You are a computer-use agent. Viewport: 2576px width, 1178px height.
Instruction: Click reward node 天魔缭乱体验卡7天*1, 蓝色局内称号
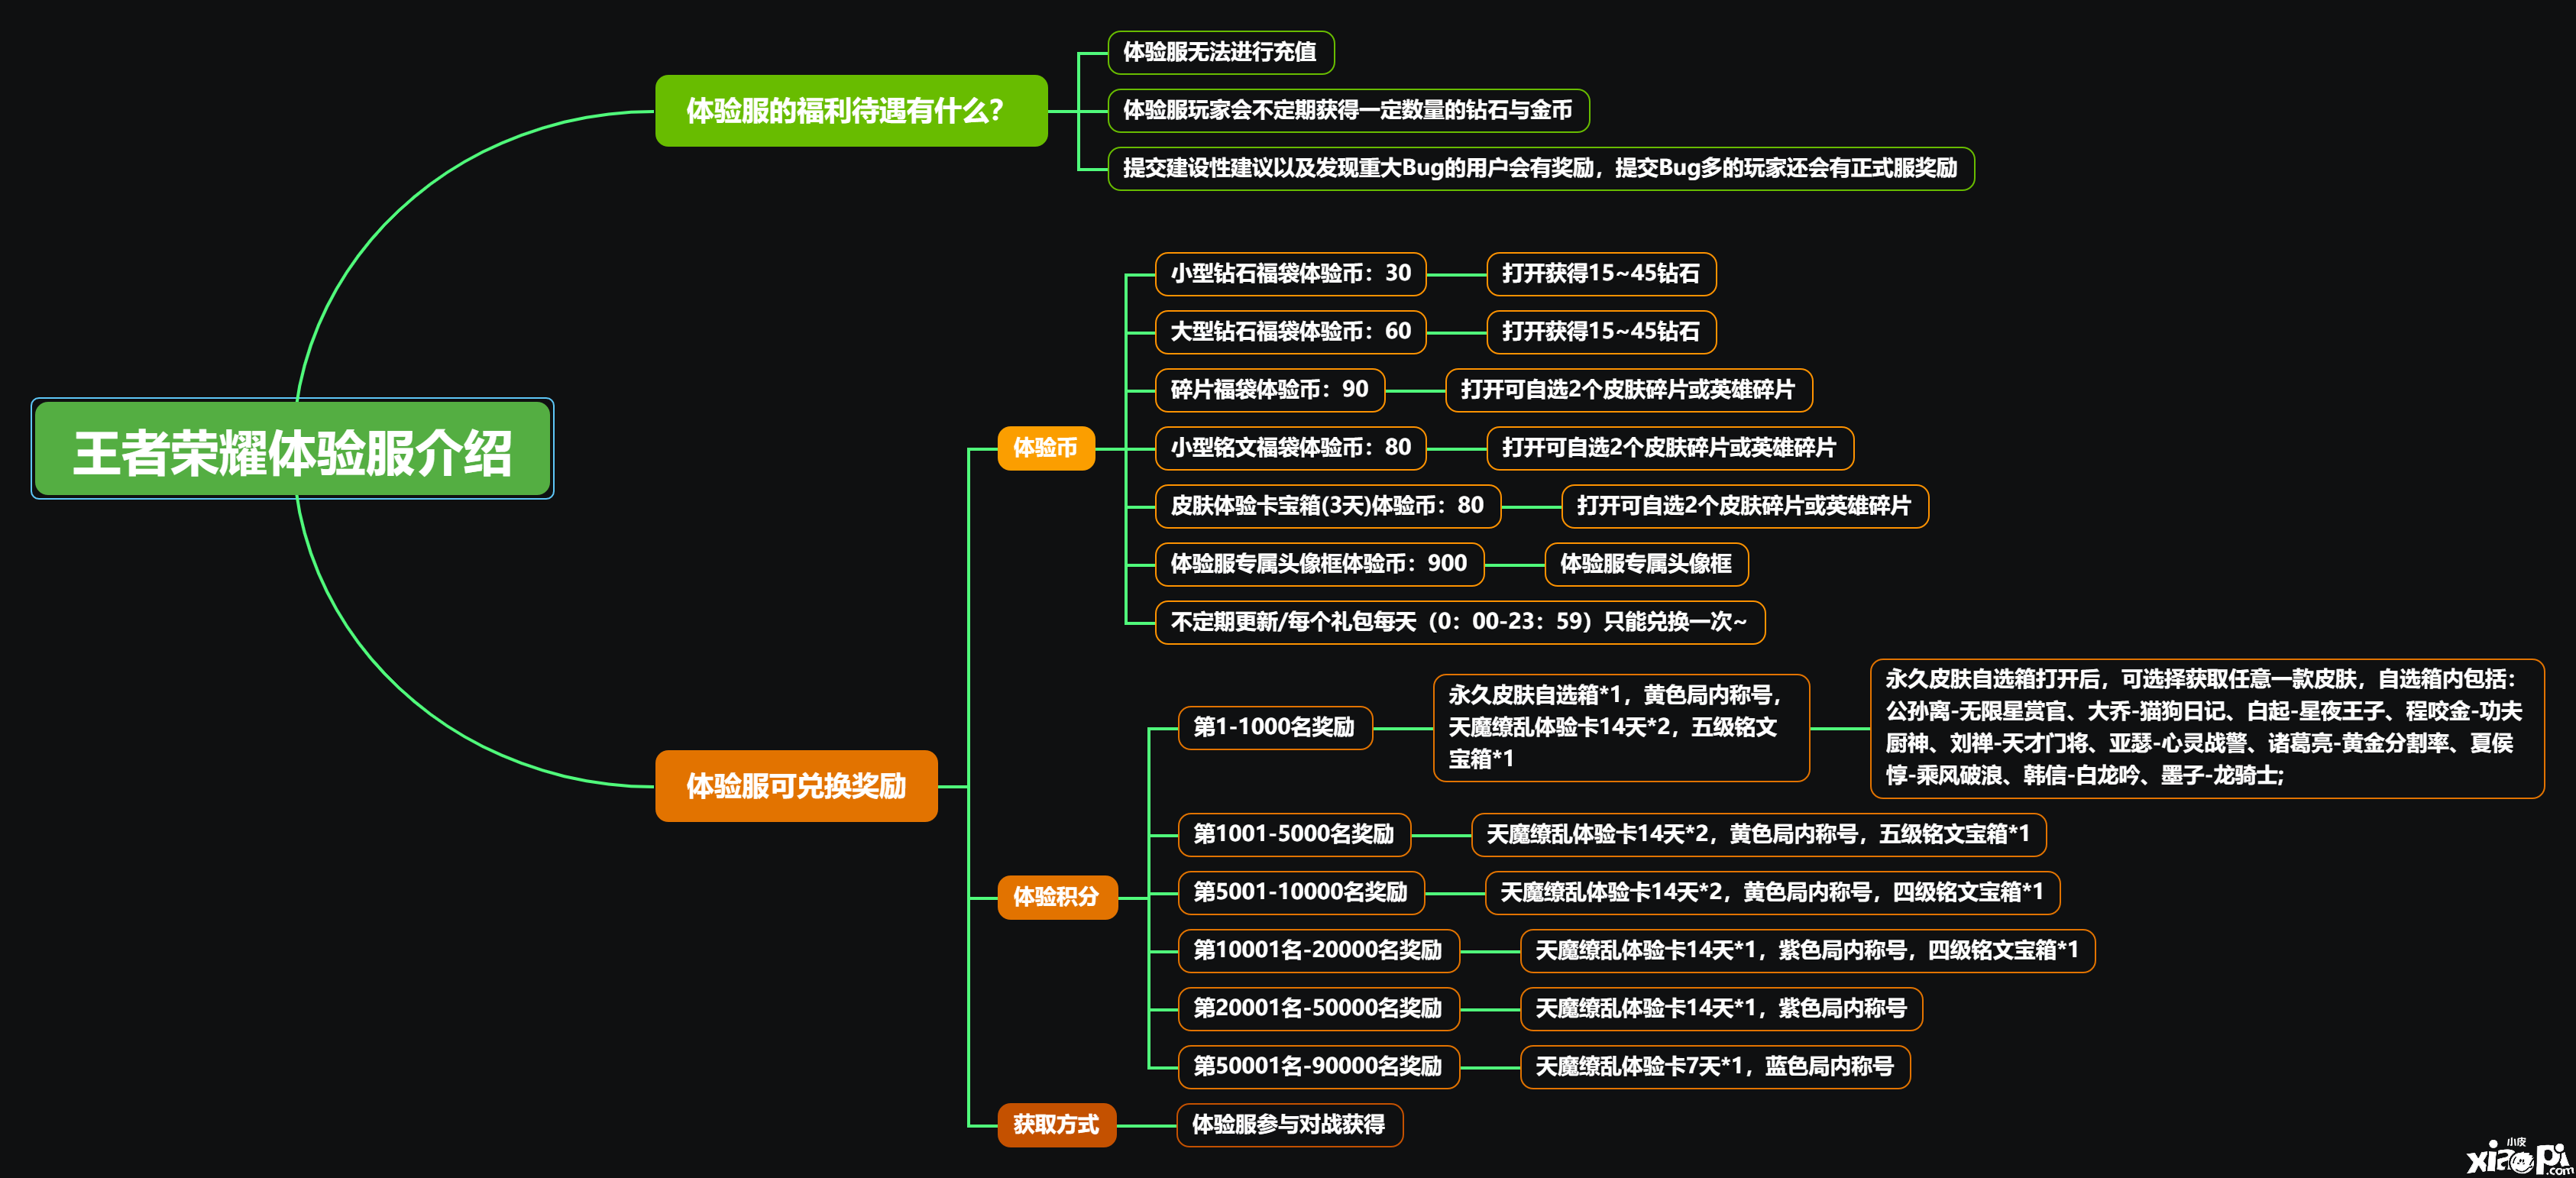tap(1716, 1066)
